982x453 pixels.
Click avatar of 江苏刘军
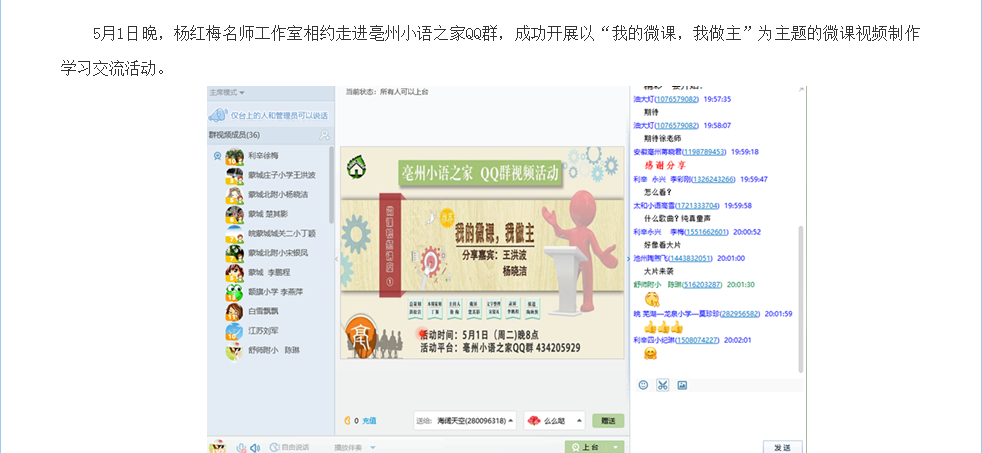pyautogui.click(x=234, y=331)
